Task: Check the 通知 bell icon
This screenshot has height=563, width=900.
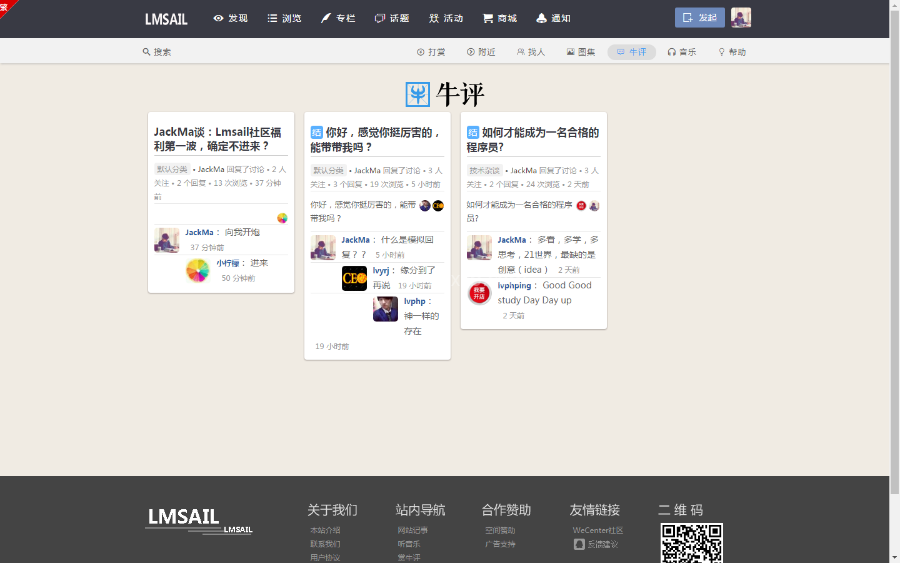Action: (x=541, y=18)
